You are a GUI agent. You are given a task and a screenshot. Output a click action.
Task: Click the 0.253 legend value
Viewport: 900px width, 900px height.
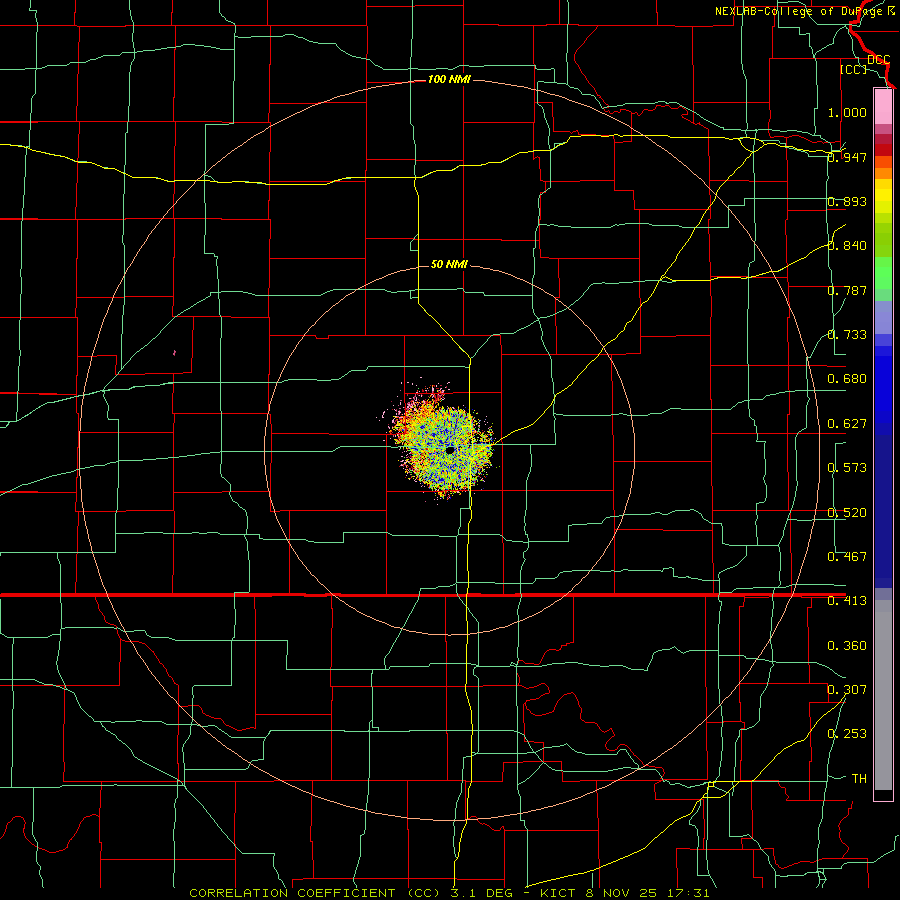847,734
